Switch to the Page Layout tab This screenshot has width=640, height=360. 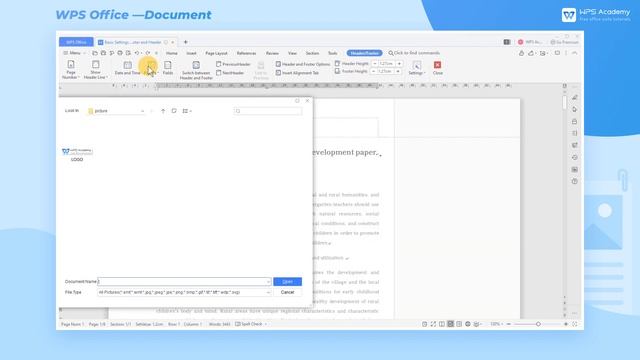click(x=216, y=53)
